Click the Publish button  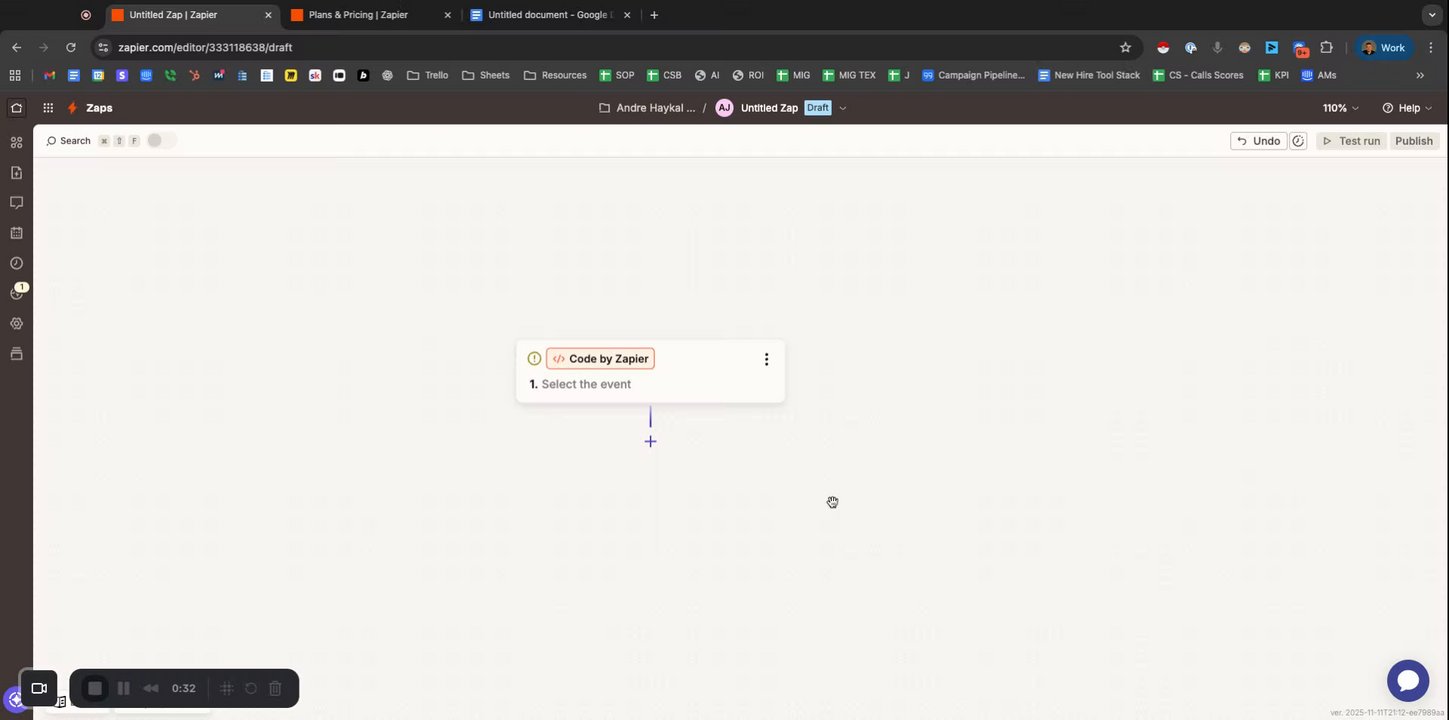coord(1414,141)
